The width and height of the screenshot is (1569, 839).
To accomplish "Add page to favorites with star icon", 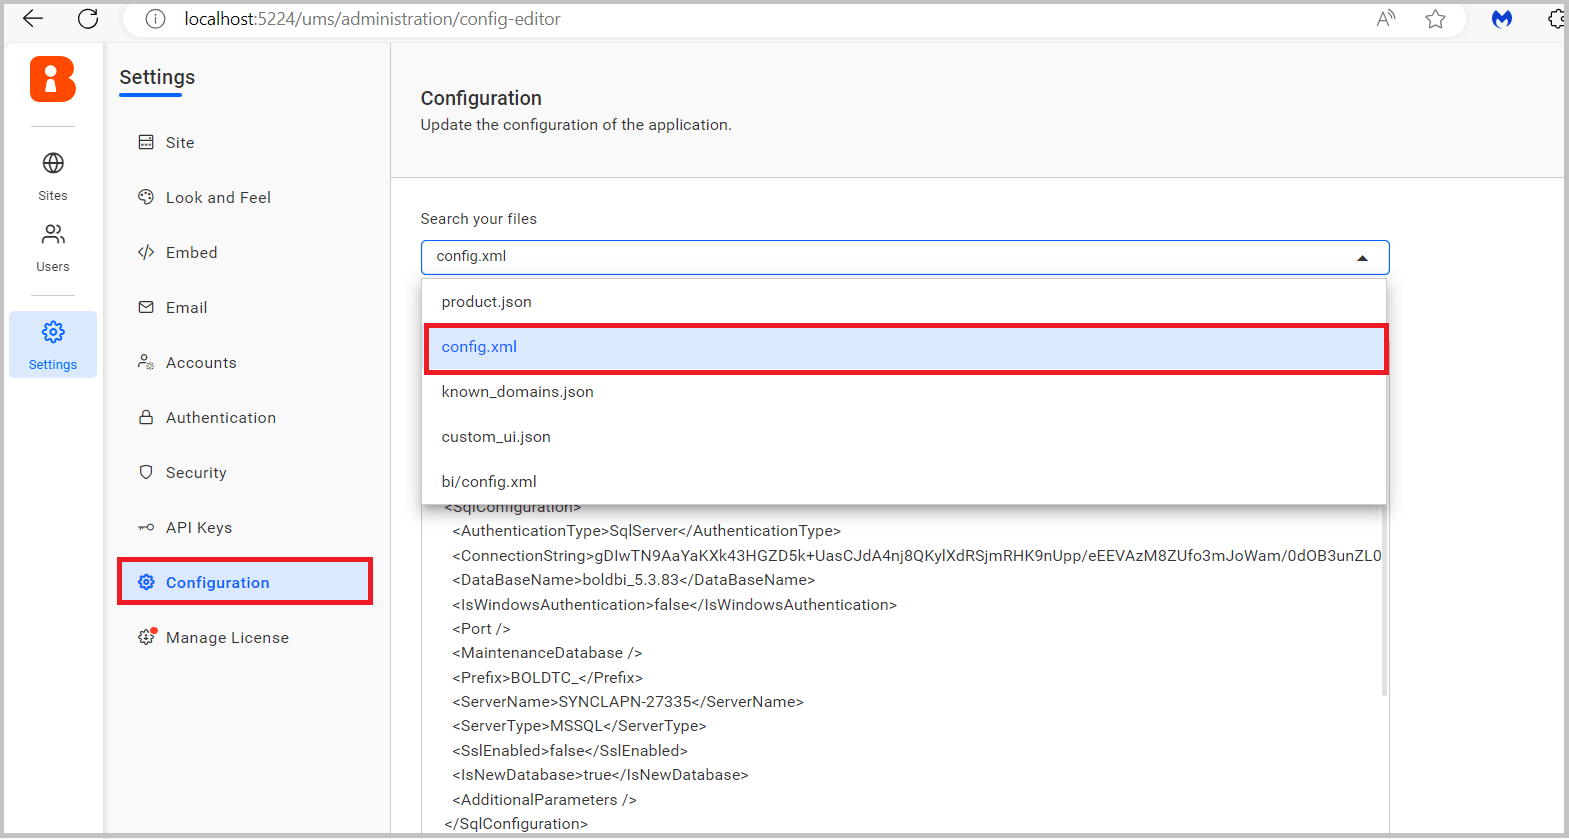I will (x=1435, y=19).
